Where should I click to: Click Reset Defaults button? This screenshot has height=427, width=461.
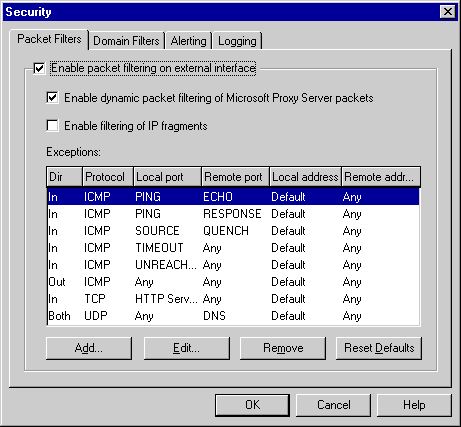pyautogui.click(x=379, y=348)
